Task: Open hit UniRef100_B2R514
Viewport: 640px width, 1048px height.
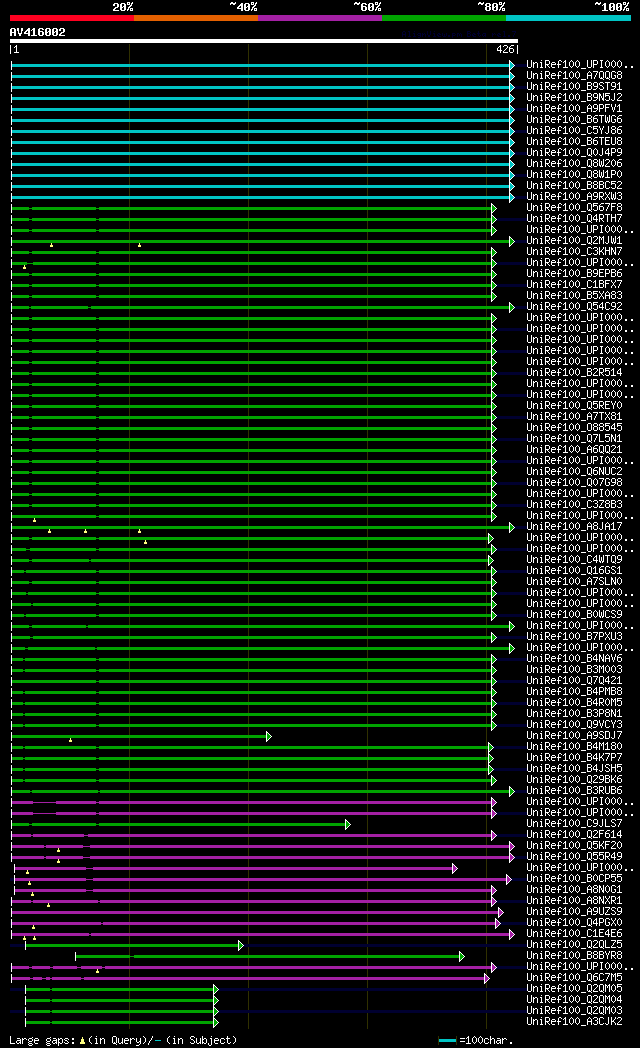Action: (574, 372)
